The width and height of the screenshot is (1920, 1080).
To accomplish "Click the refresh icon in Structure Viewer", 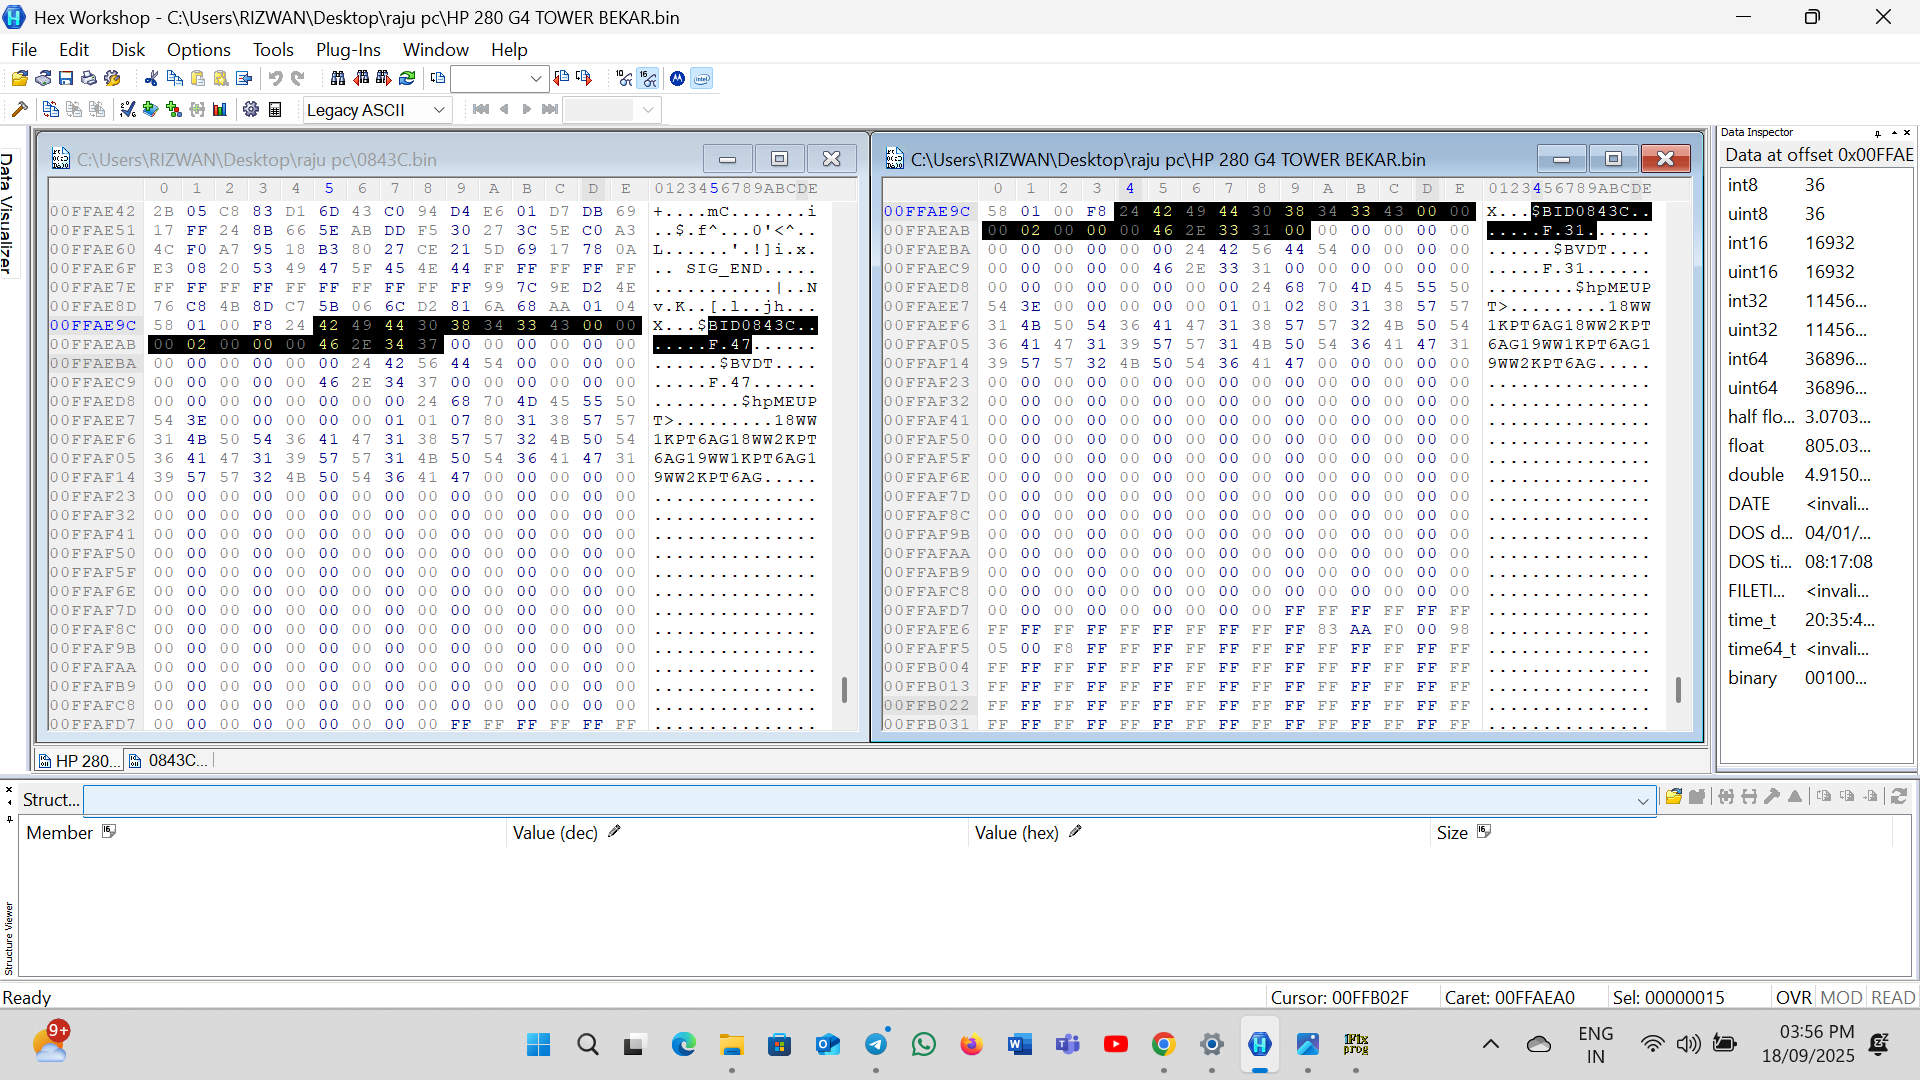I will (1899, 797).
